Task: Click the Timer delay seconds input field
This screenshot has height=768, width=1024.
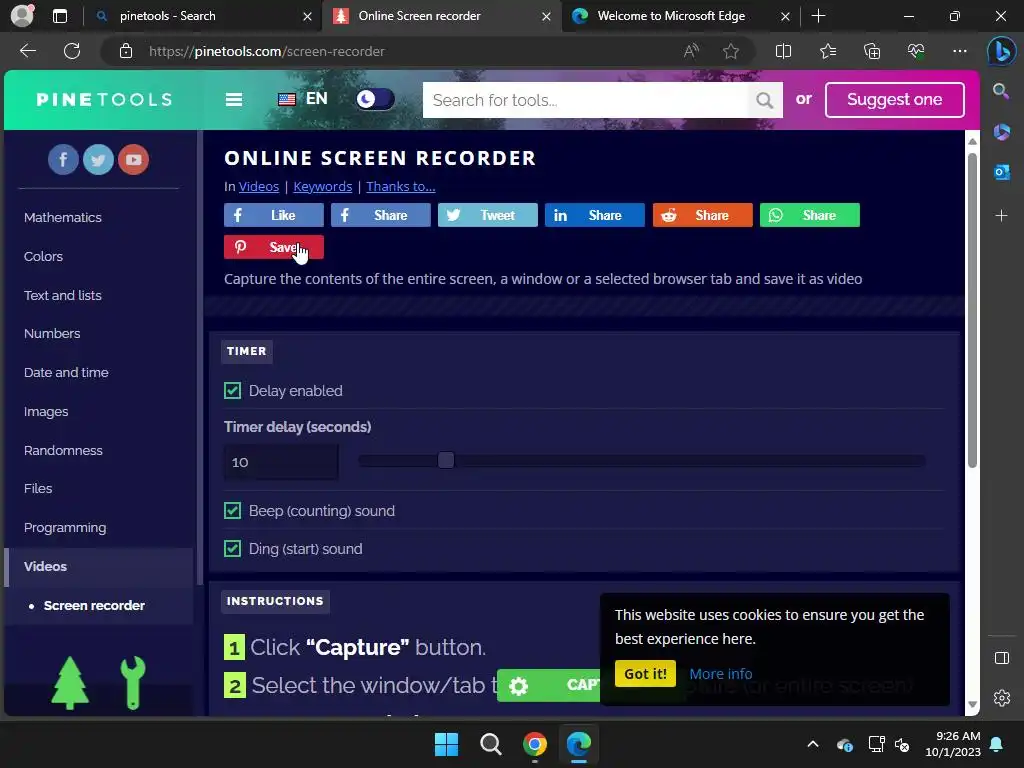Action: tap(281, 462)
